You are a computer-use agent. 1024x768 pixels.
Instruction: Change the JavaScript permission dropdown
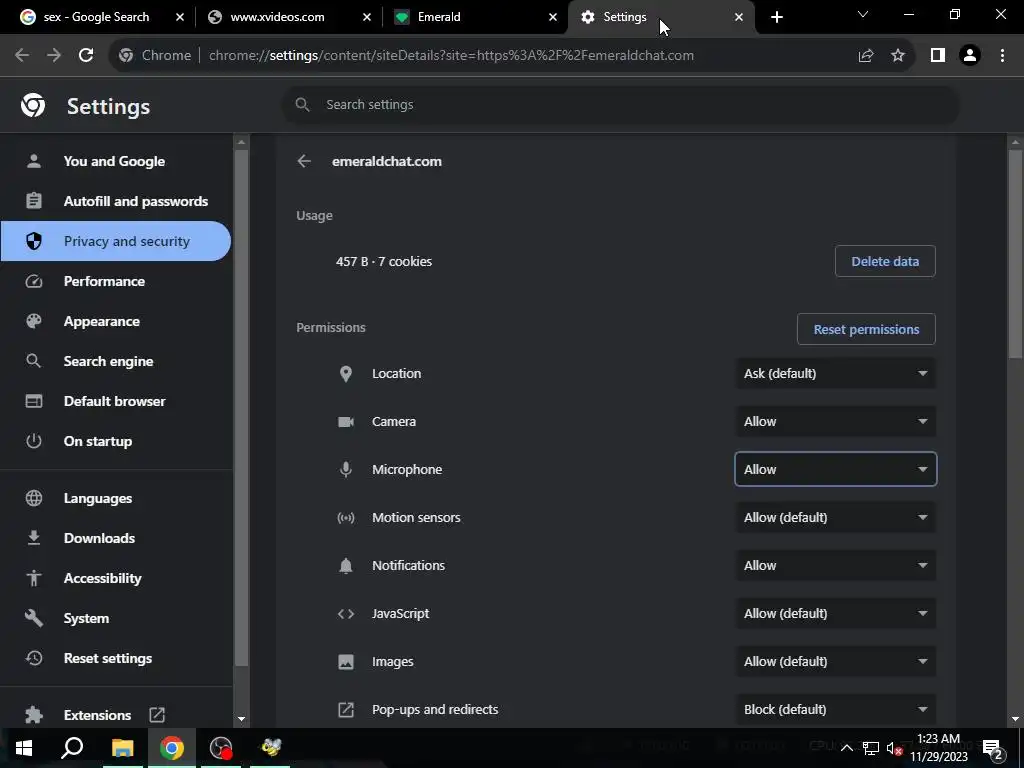835,613
